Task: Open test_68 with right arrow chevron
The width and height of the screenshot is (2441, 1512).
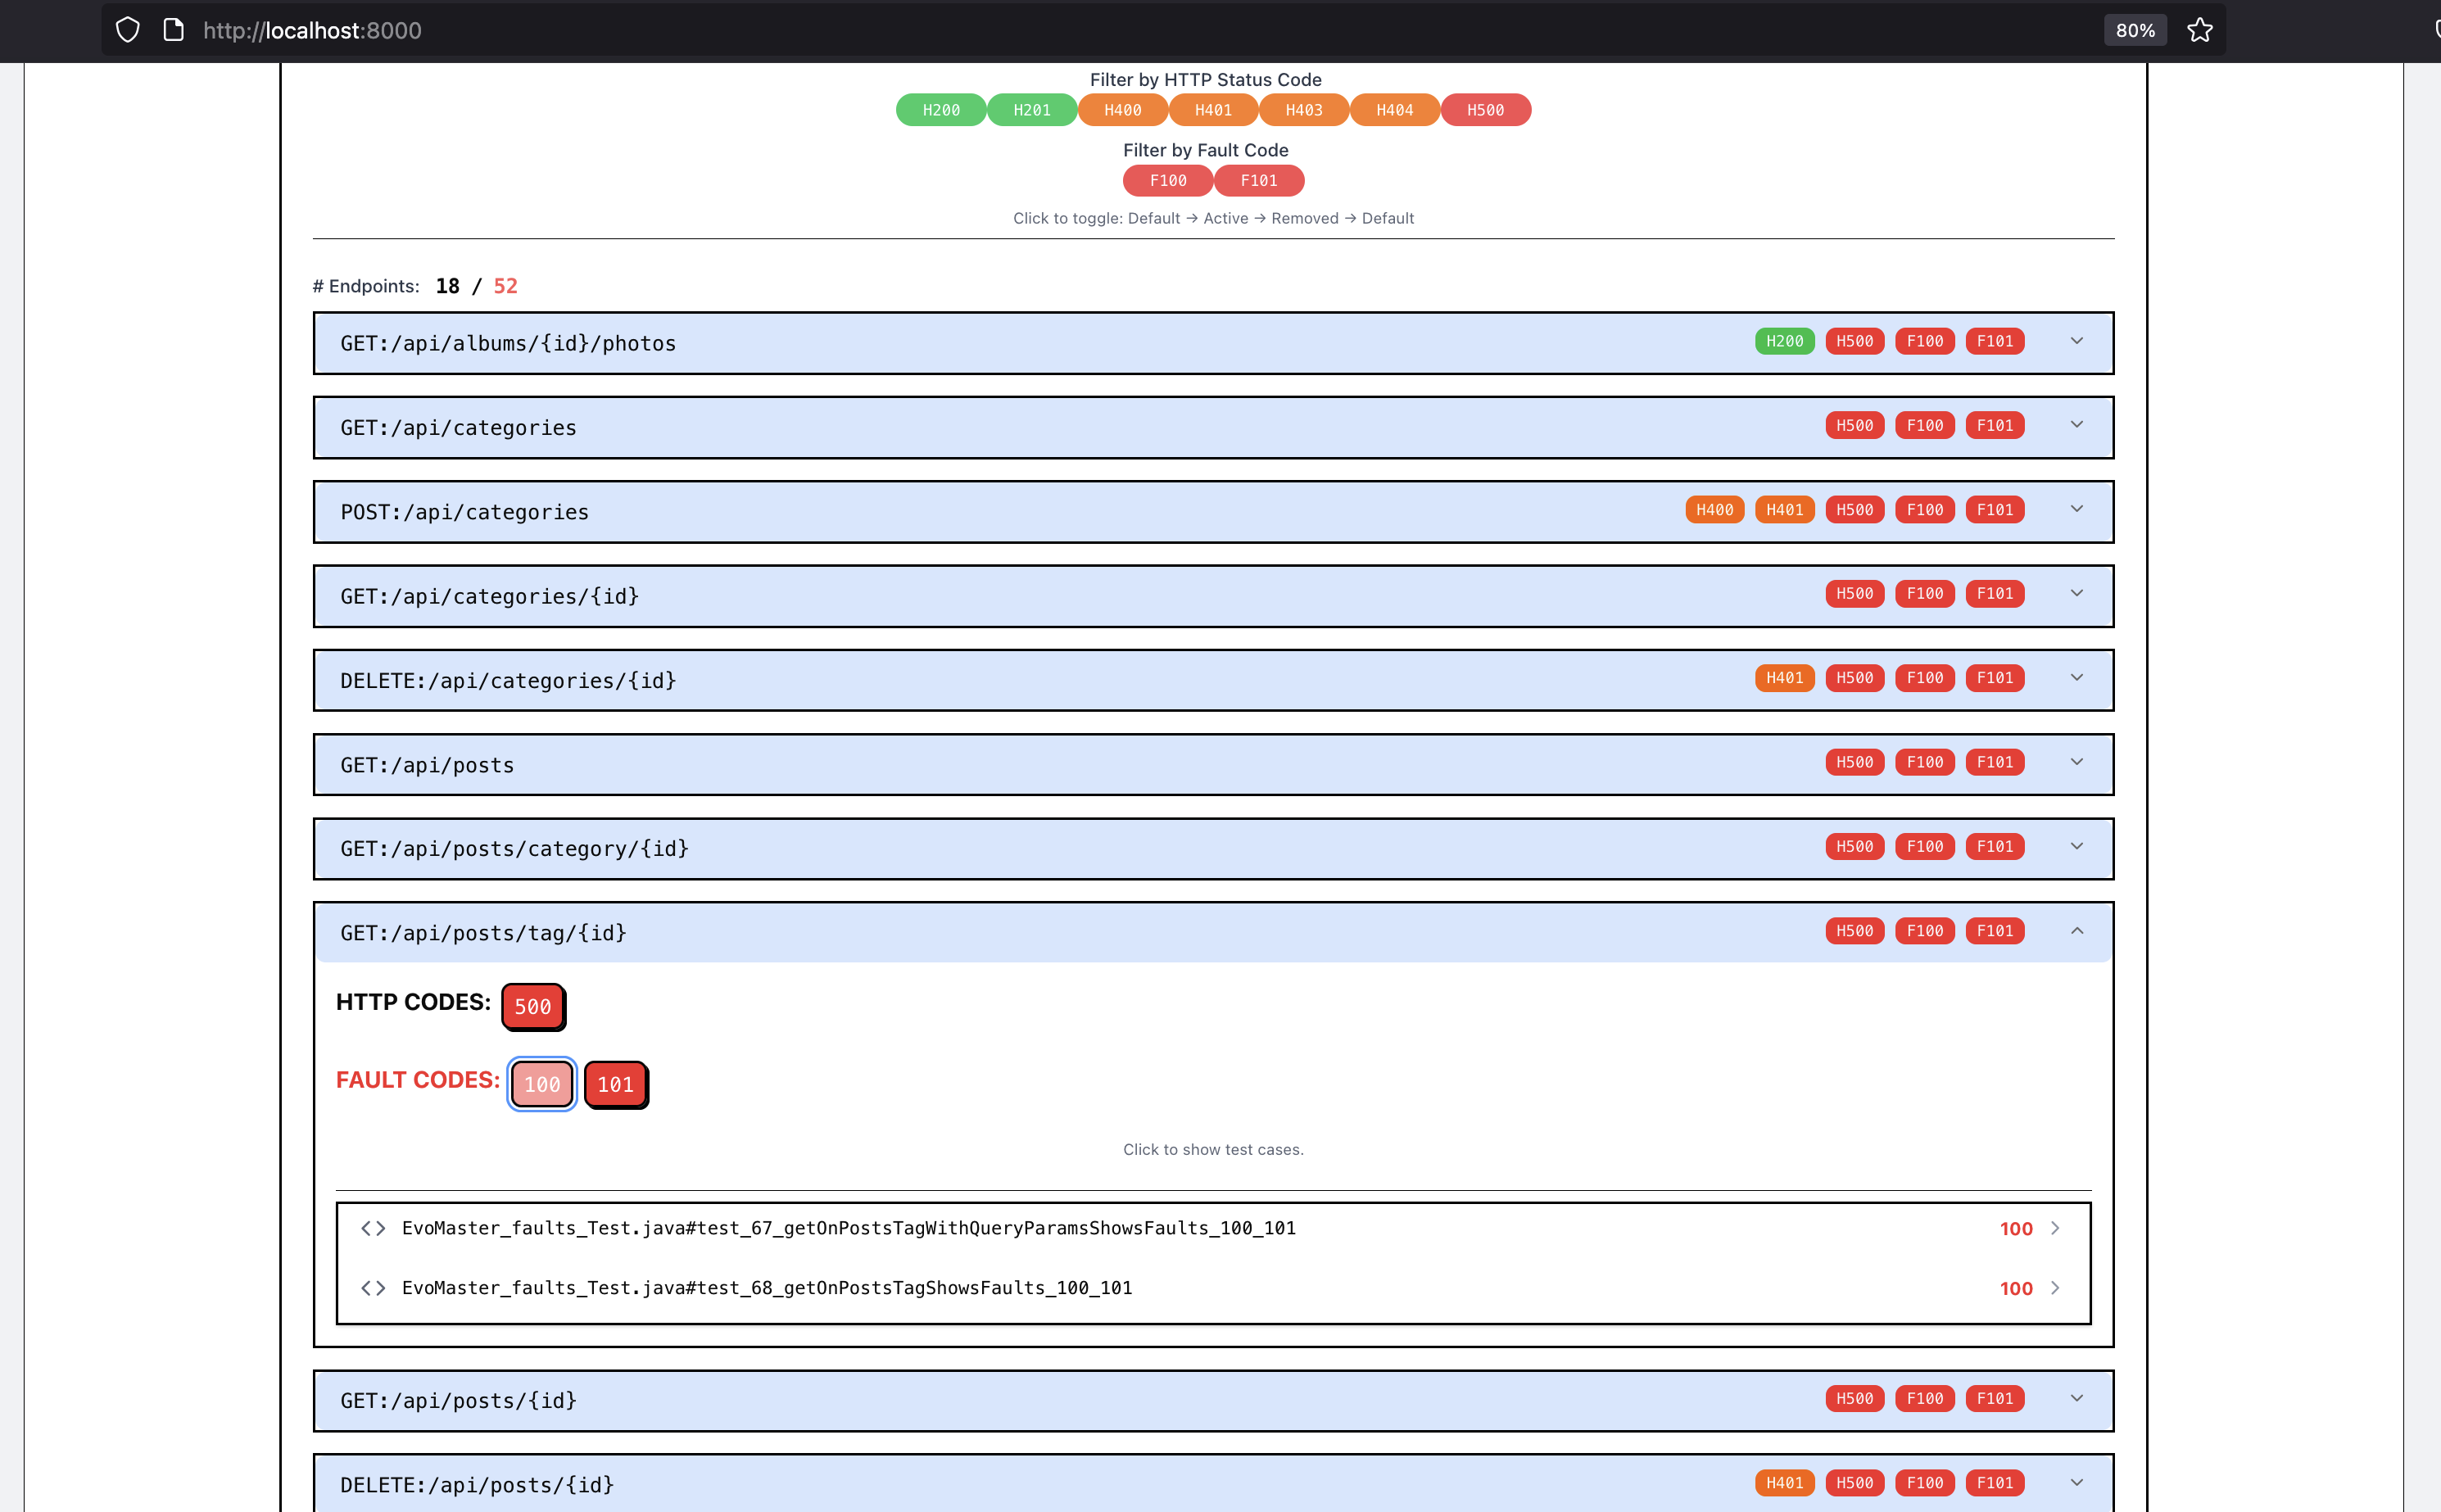Action: pos(2055,1288)
